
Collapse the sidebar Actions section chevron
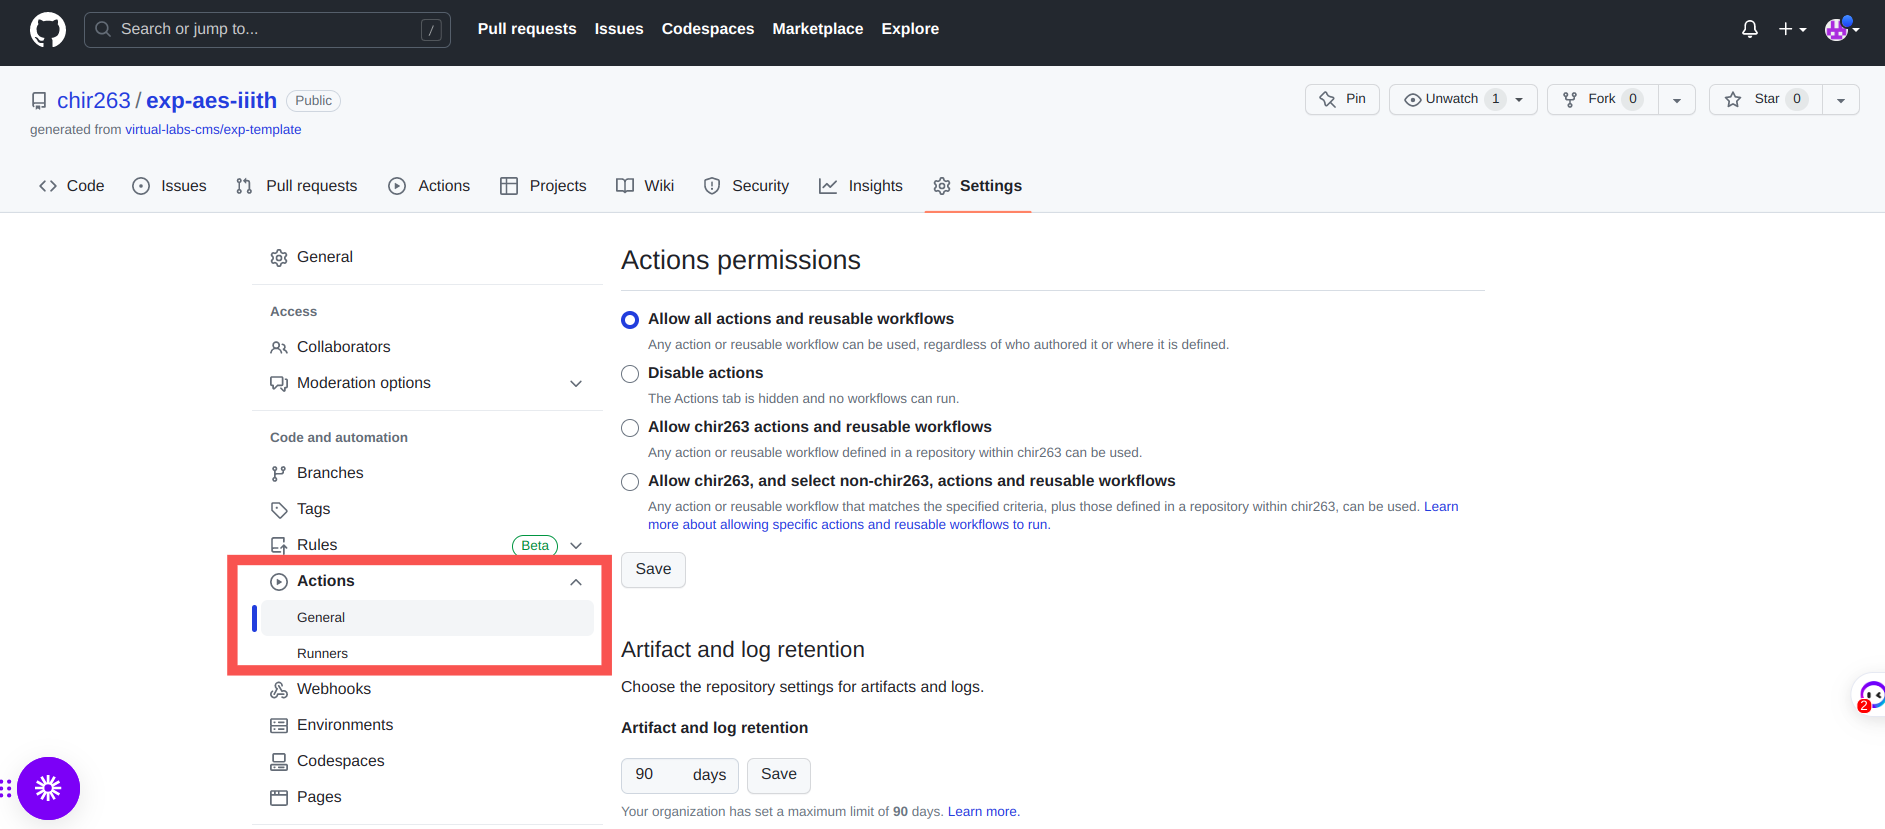click(576, 582)
